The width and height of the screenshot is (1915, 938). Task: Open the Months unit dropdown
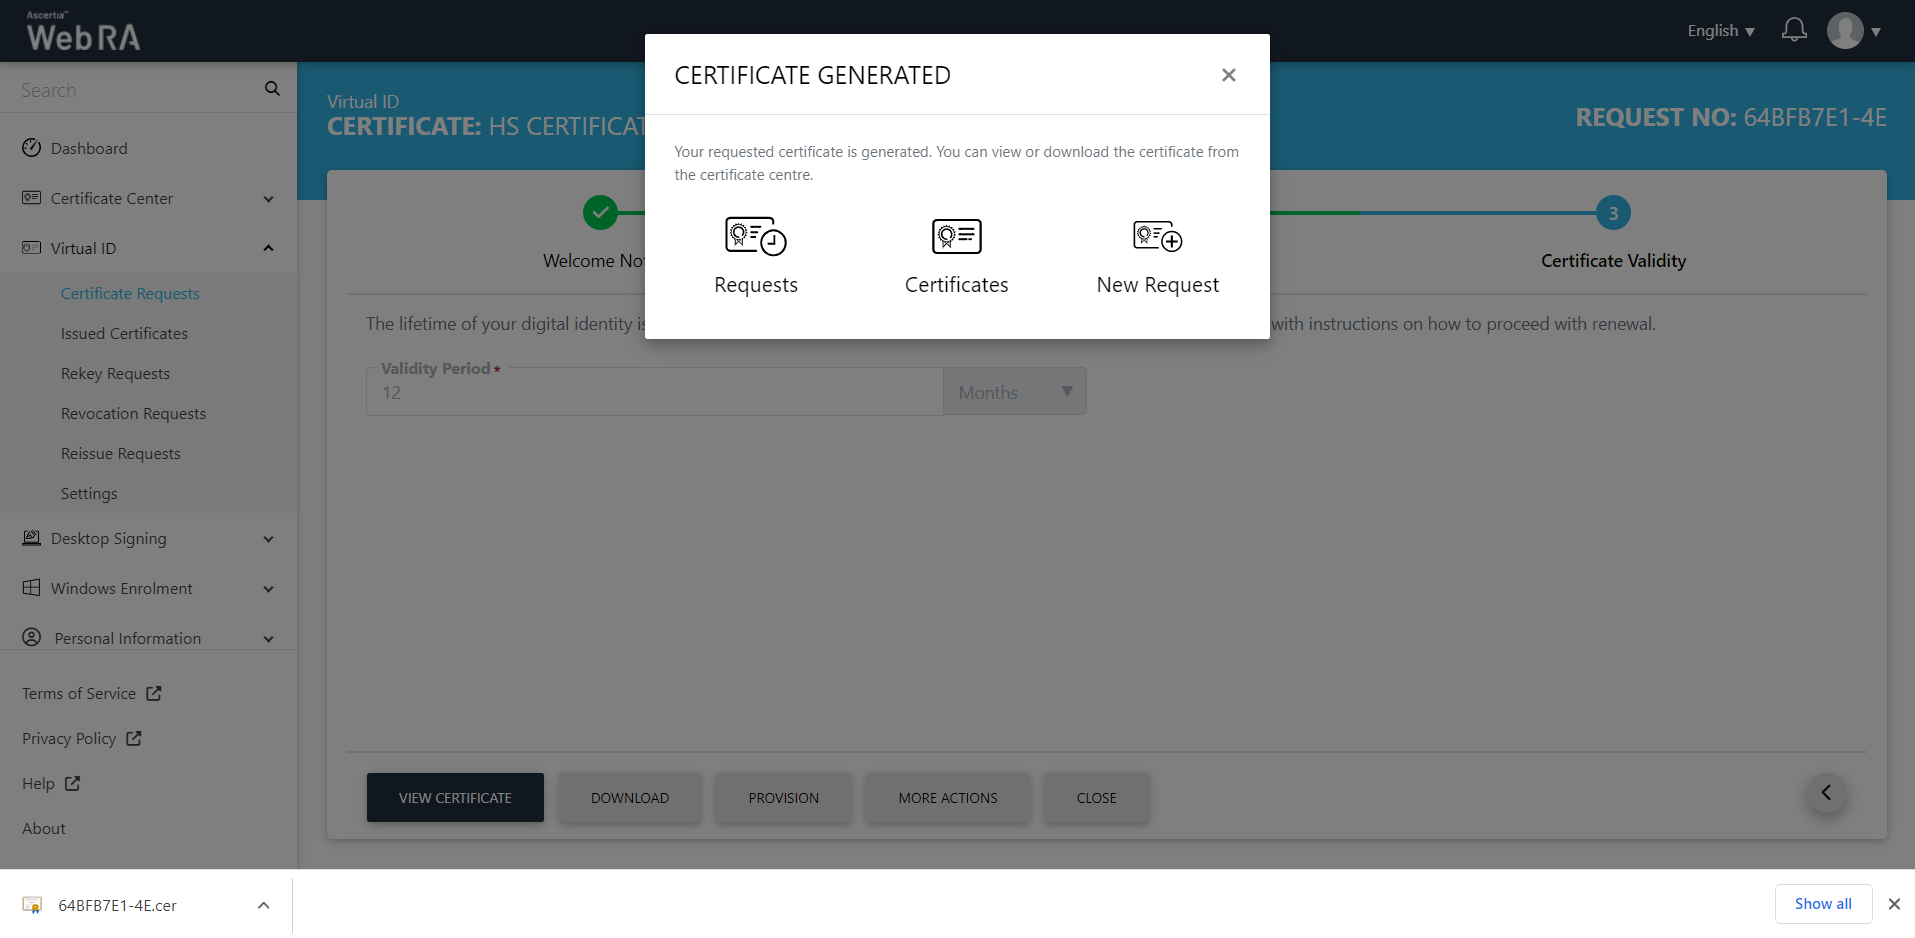pos(1014,393)
